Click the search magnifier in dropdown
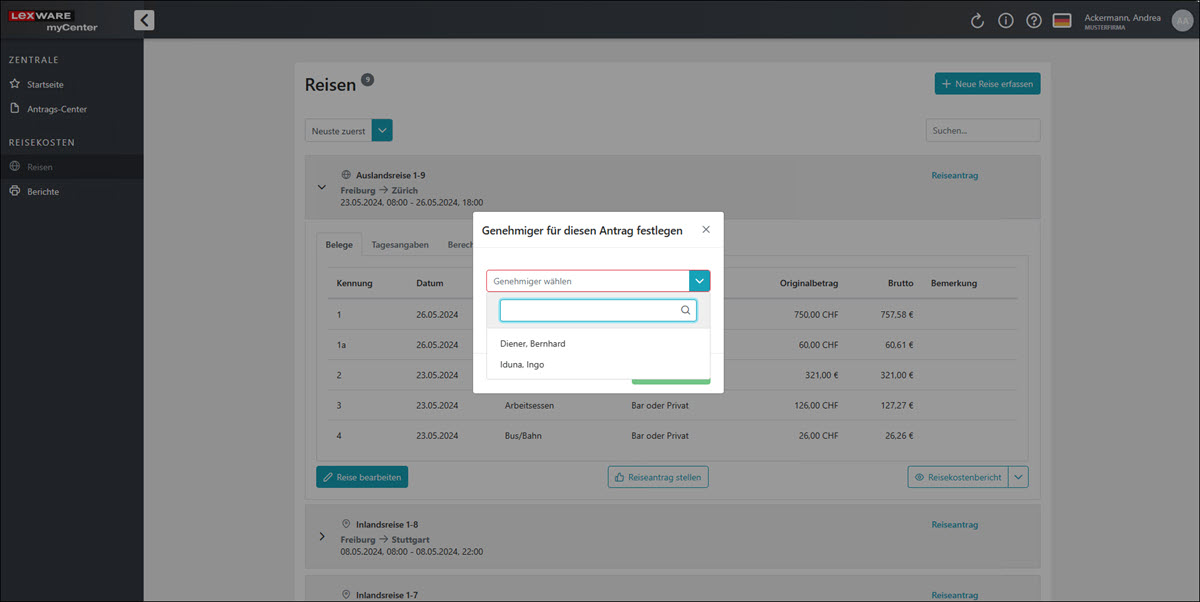 point(685,310)
